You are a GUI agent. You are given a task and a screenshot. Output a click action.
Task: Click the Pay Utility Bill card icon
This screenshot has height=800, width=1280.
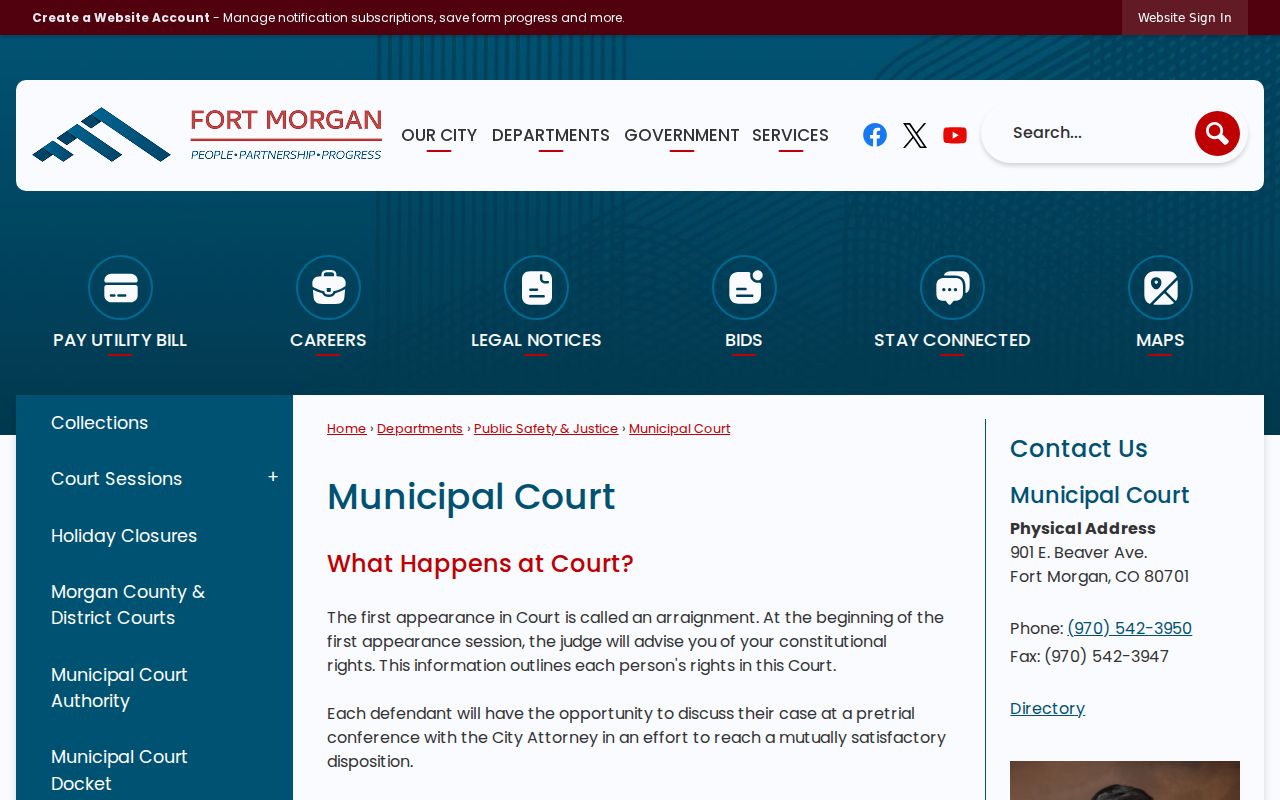[x=120, y=288]
